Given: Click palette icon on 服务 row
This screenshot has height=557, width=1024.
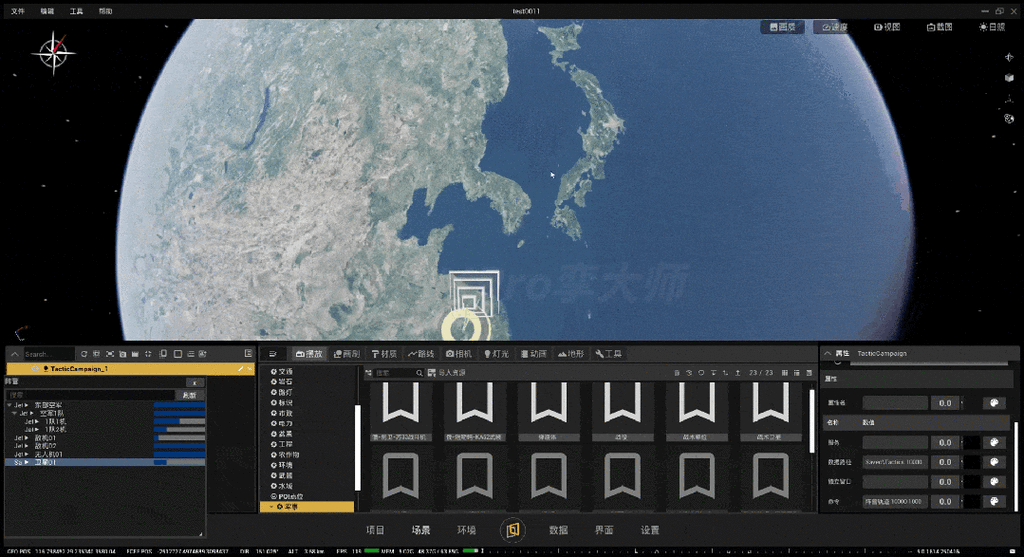Looking at the screenshot, I should tap(994, 443).
